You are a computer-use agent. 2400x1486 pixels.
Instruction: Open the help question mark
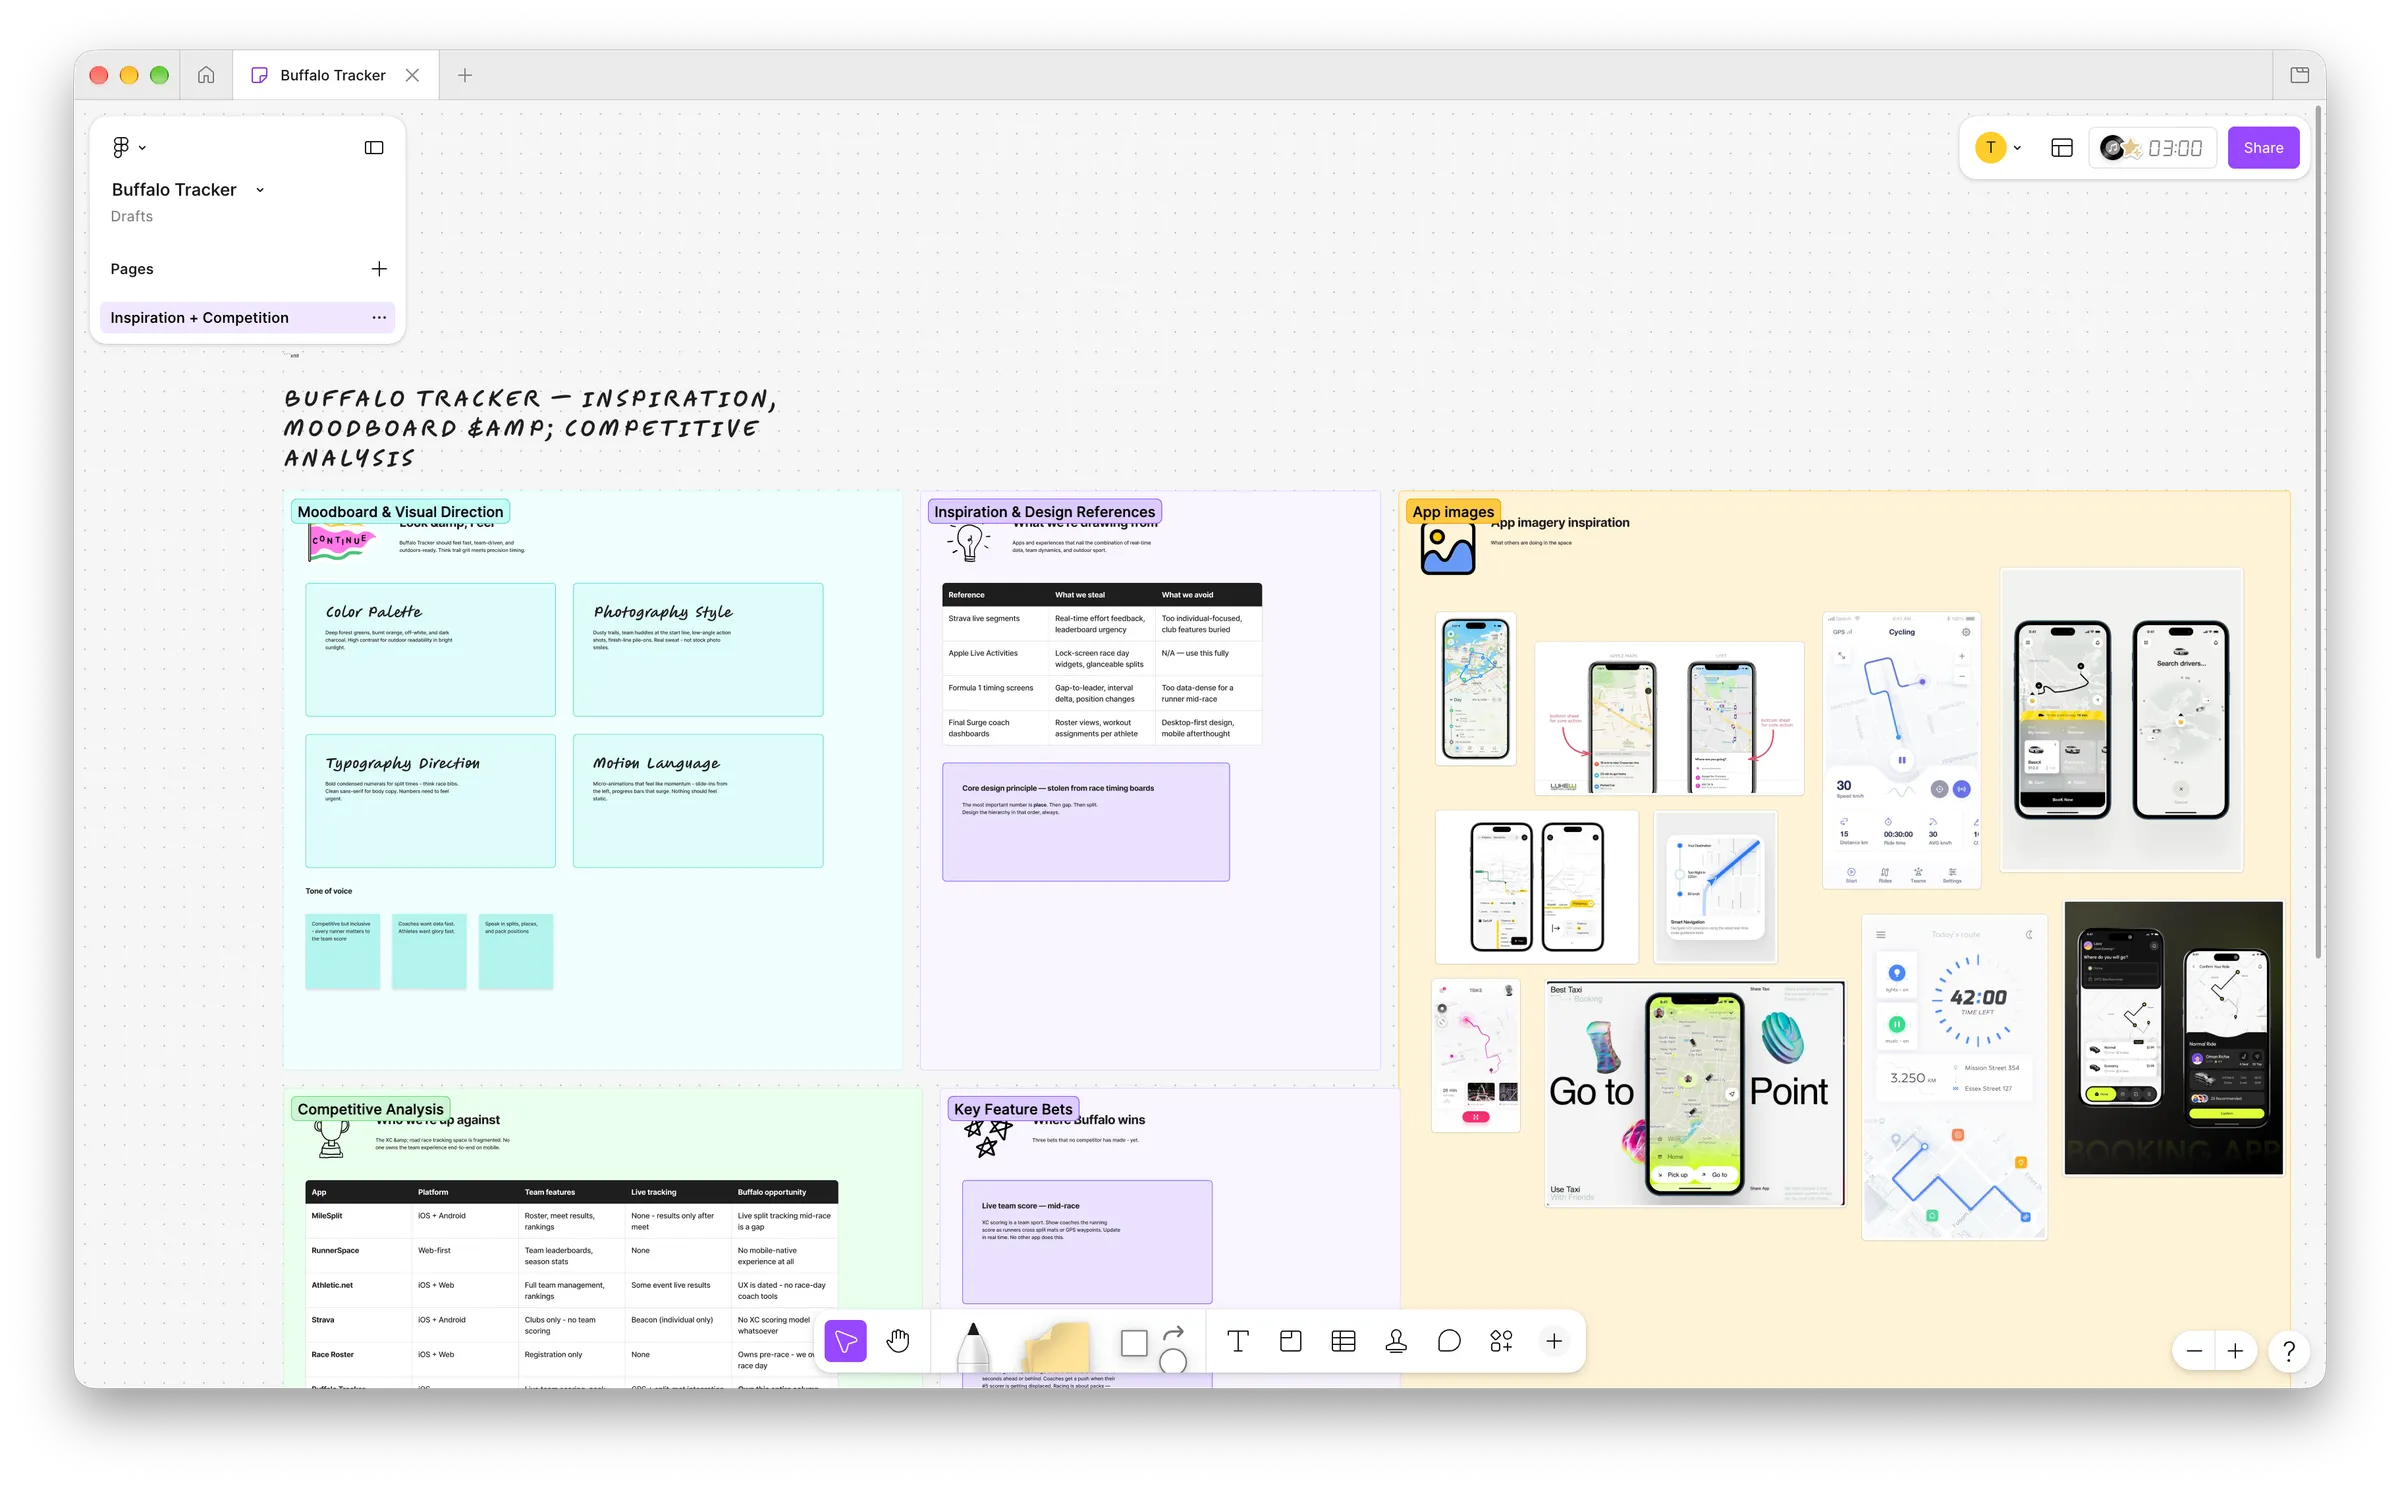tap(2288, 1351)
